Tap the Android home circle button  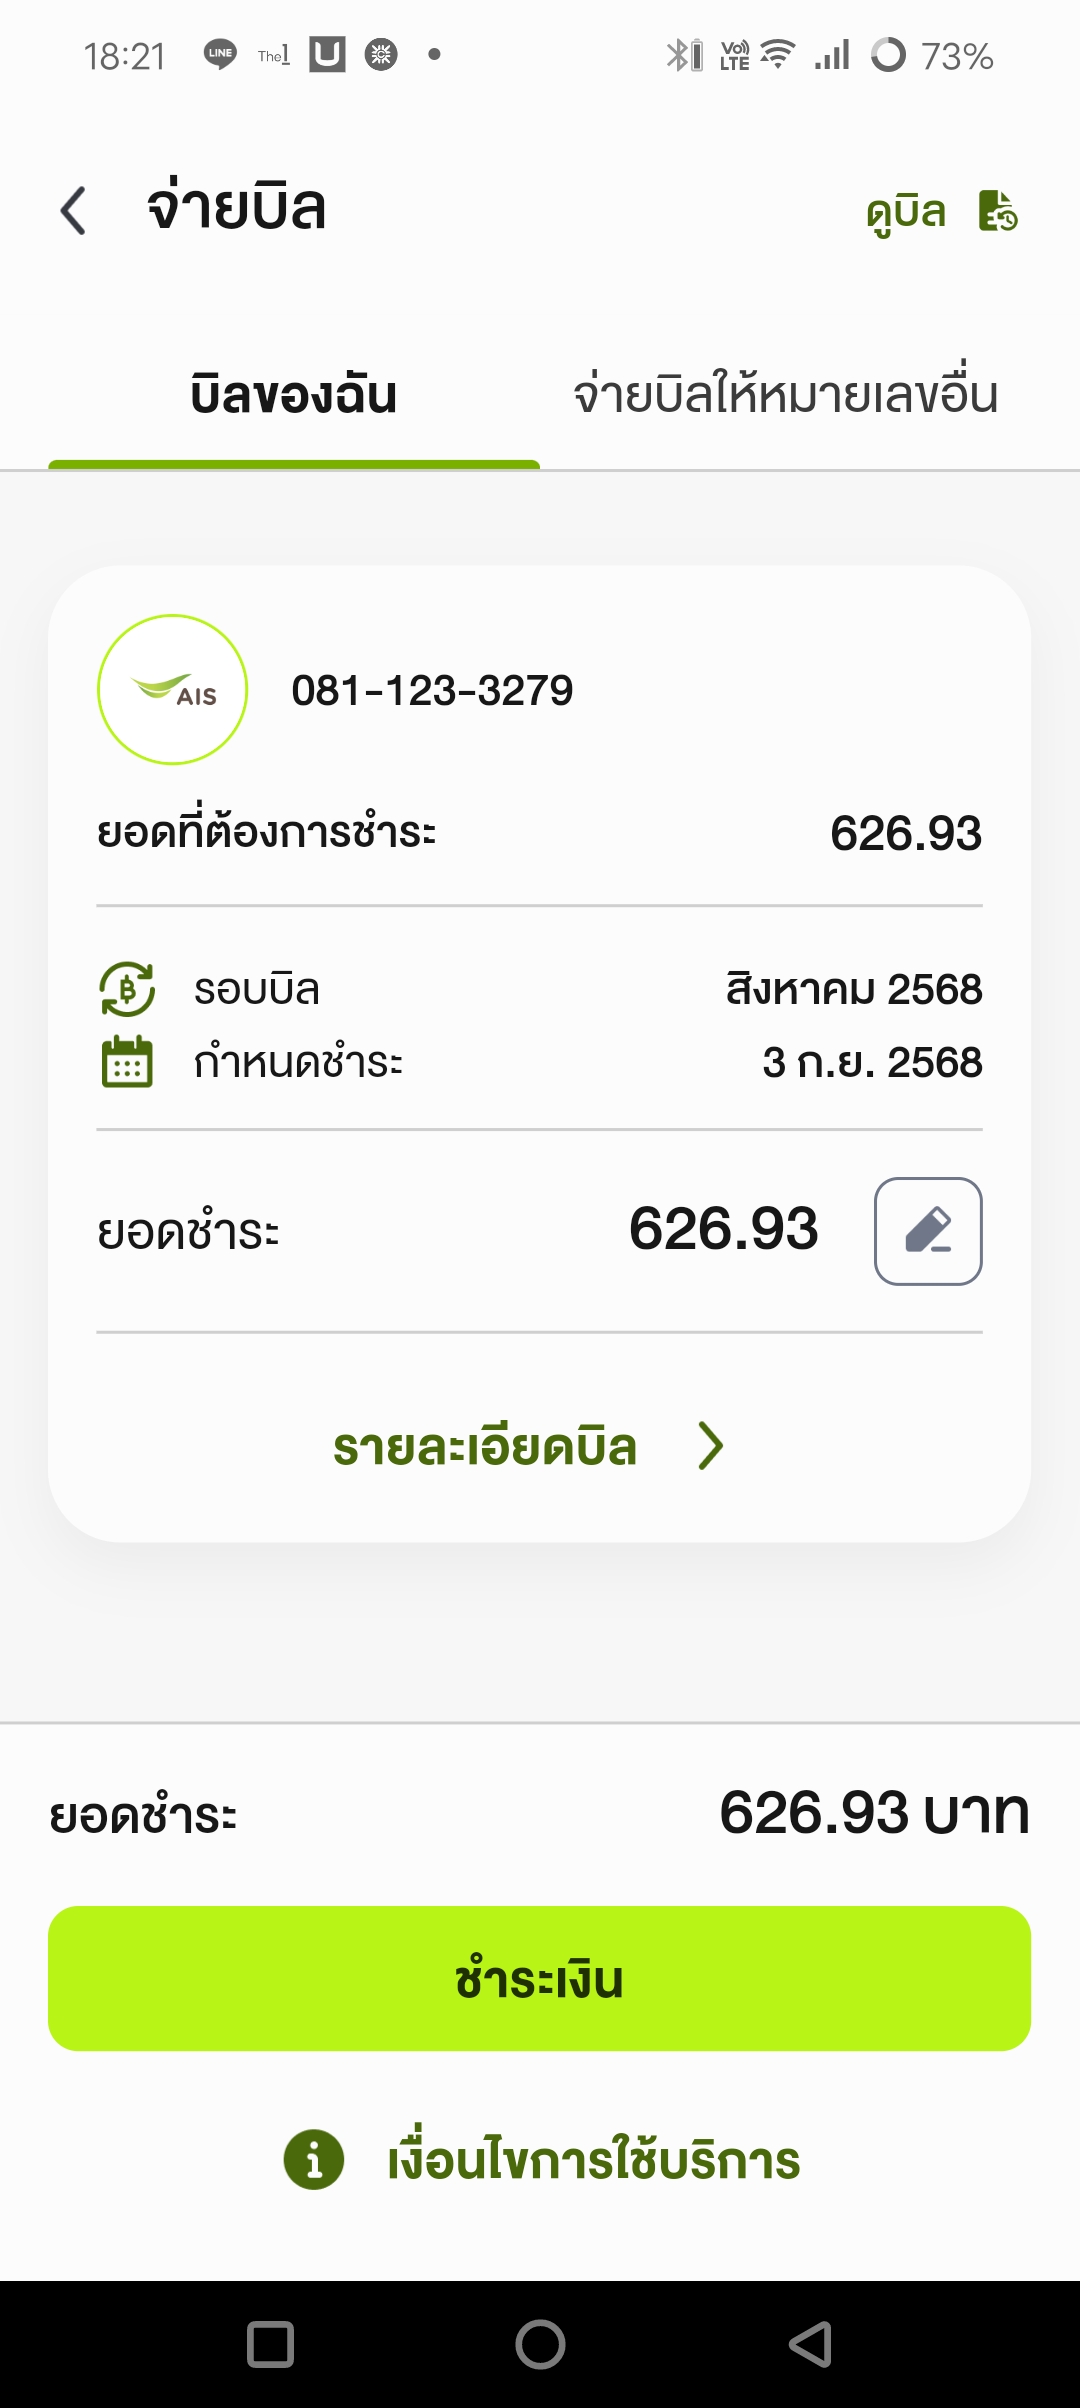pos(540,2344)
